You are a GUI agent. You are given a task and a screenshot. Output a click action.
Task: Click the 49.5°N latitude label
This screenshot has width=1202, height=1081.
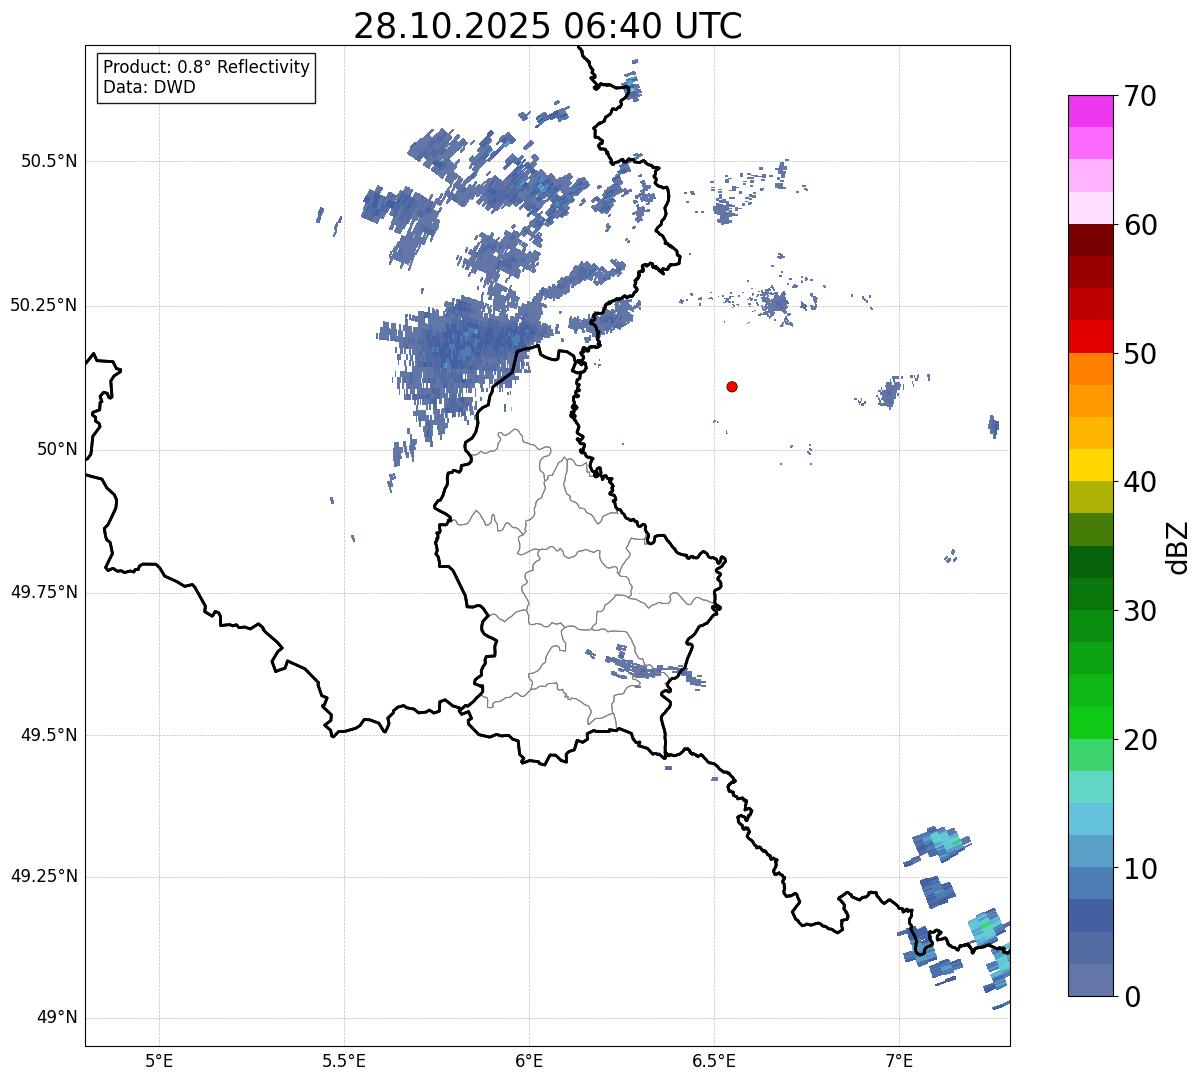click(x=49, y=735)
